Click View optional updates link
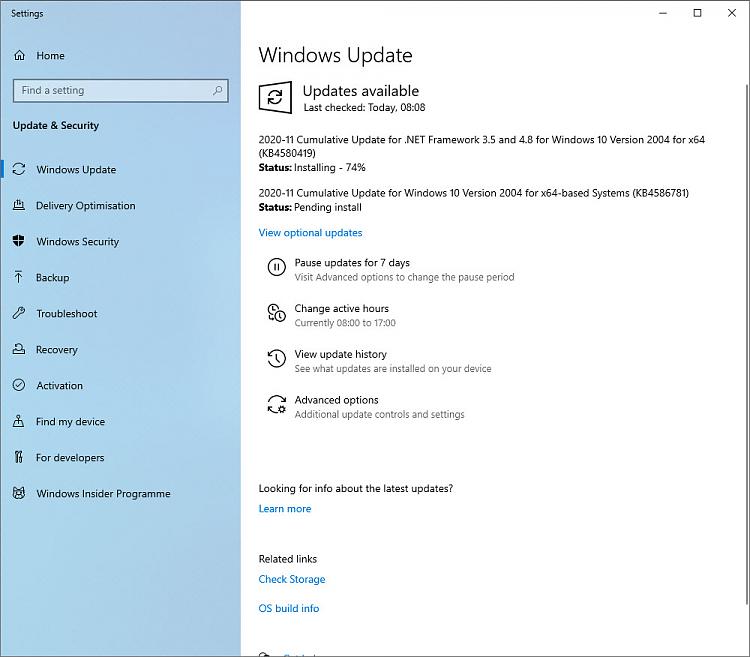This screenshot has height=657, width=750. point(310,233)
